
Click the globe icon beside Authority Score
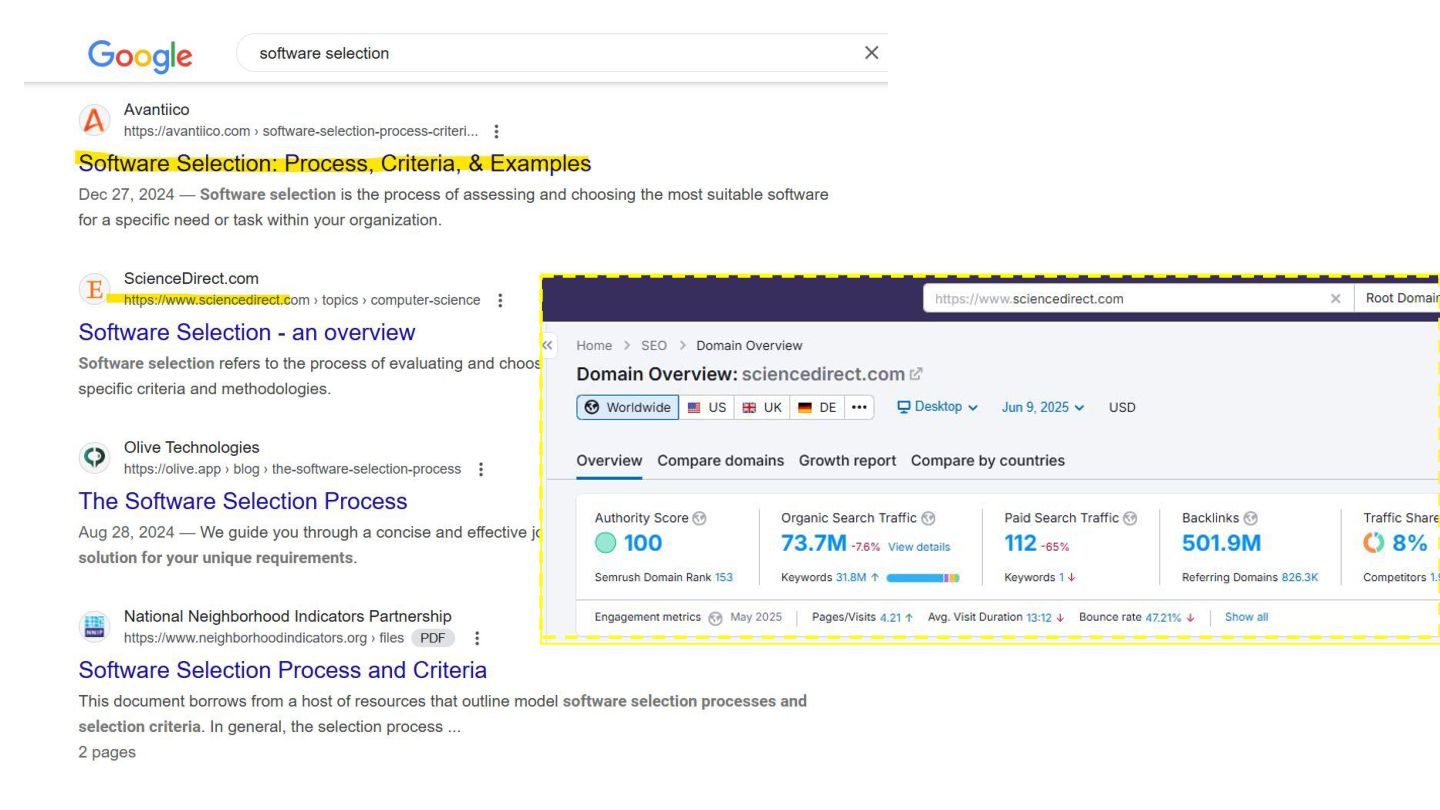[x=699, y=518]
